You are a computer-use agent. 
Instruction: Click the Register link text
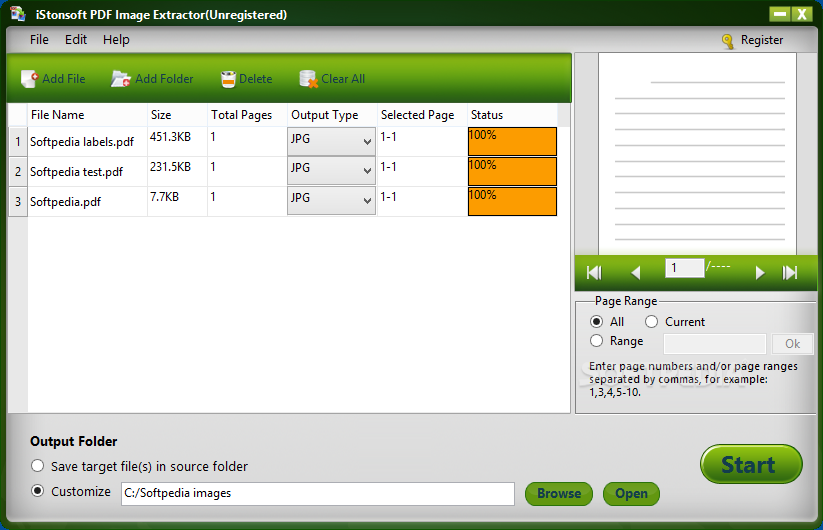tap(762, 40)
